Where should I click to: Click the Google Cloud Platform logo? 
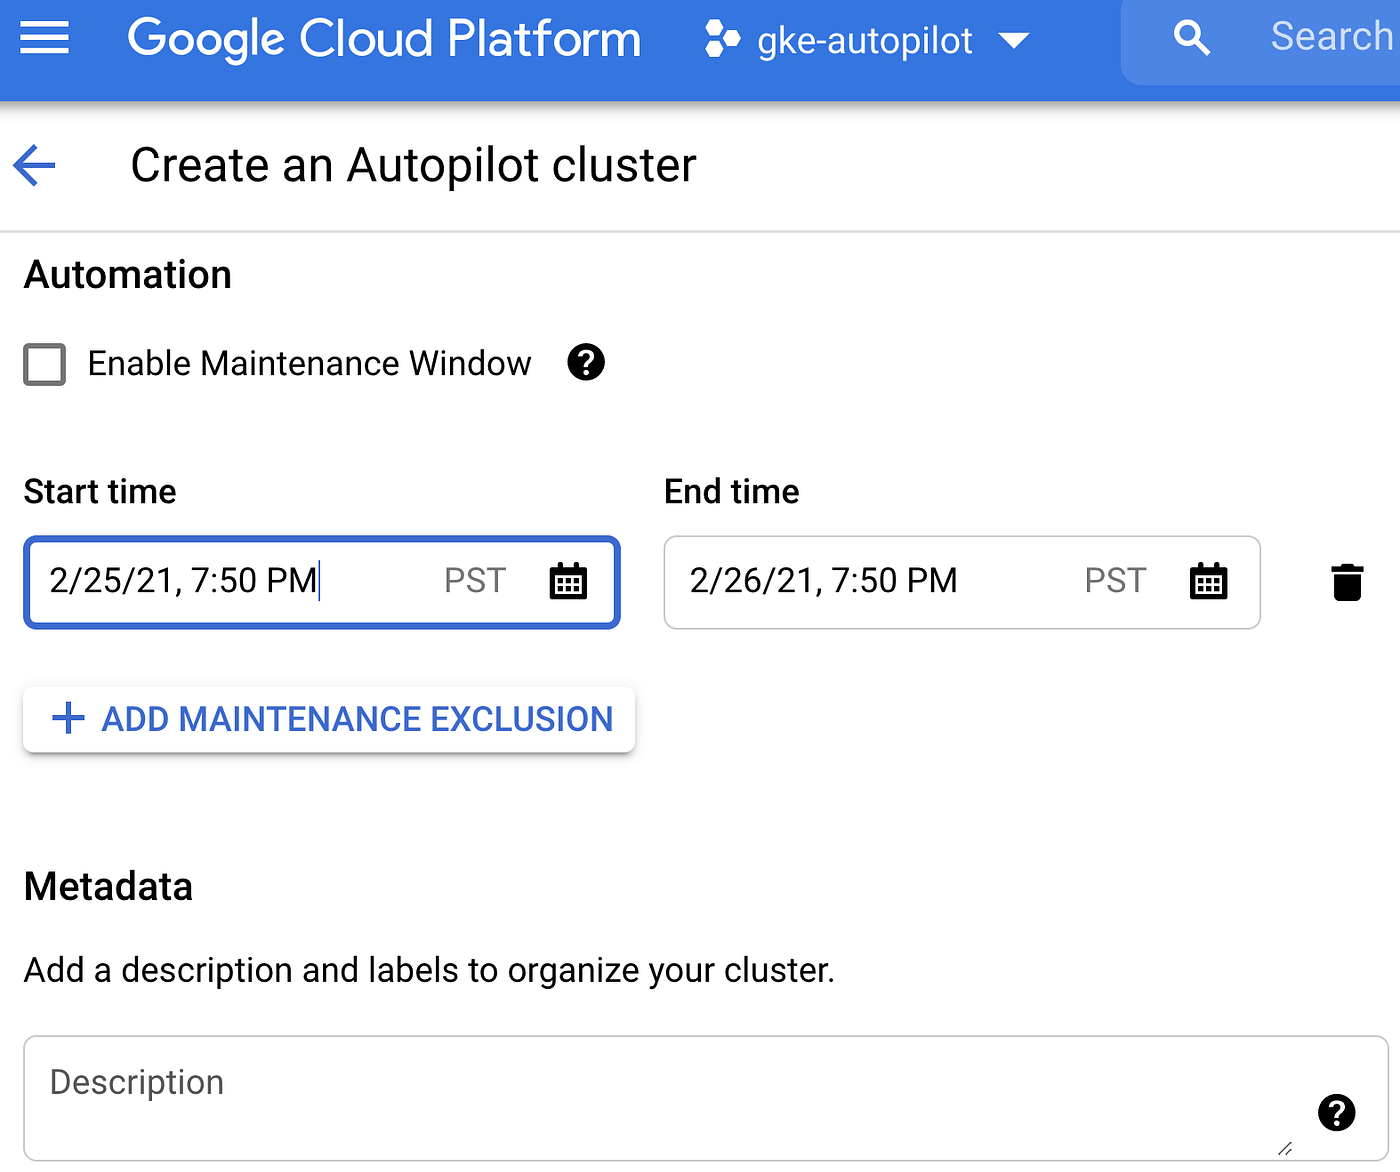pyautogui.click(x=384, y=38)
